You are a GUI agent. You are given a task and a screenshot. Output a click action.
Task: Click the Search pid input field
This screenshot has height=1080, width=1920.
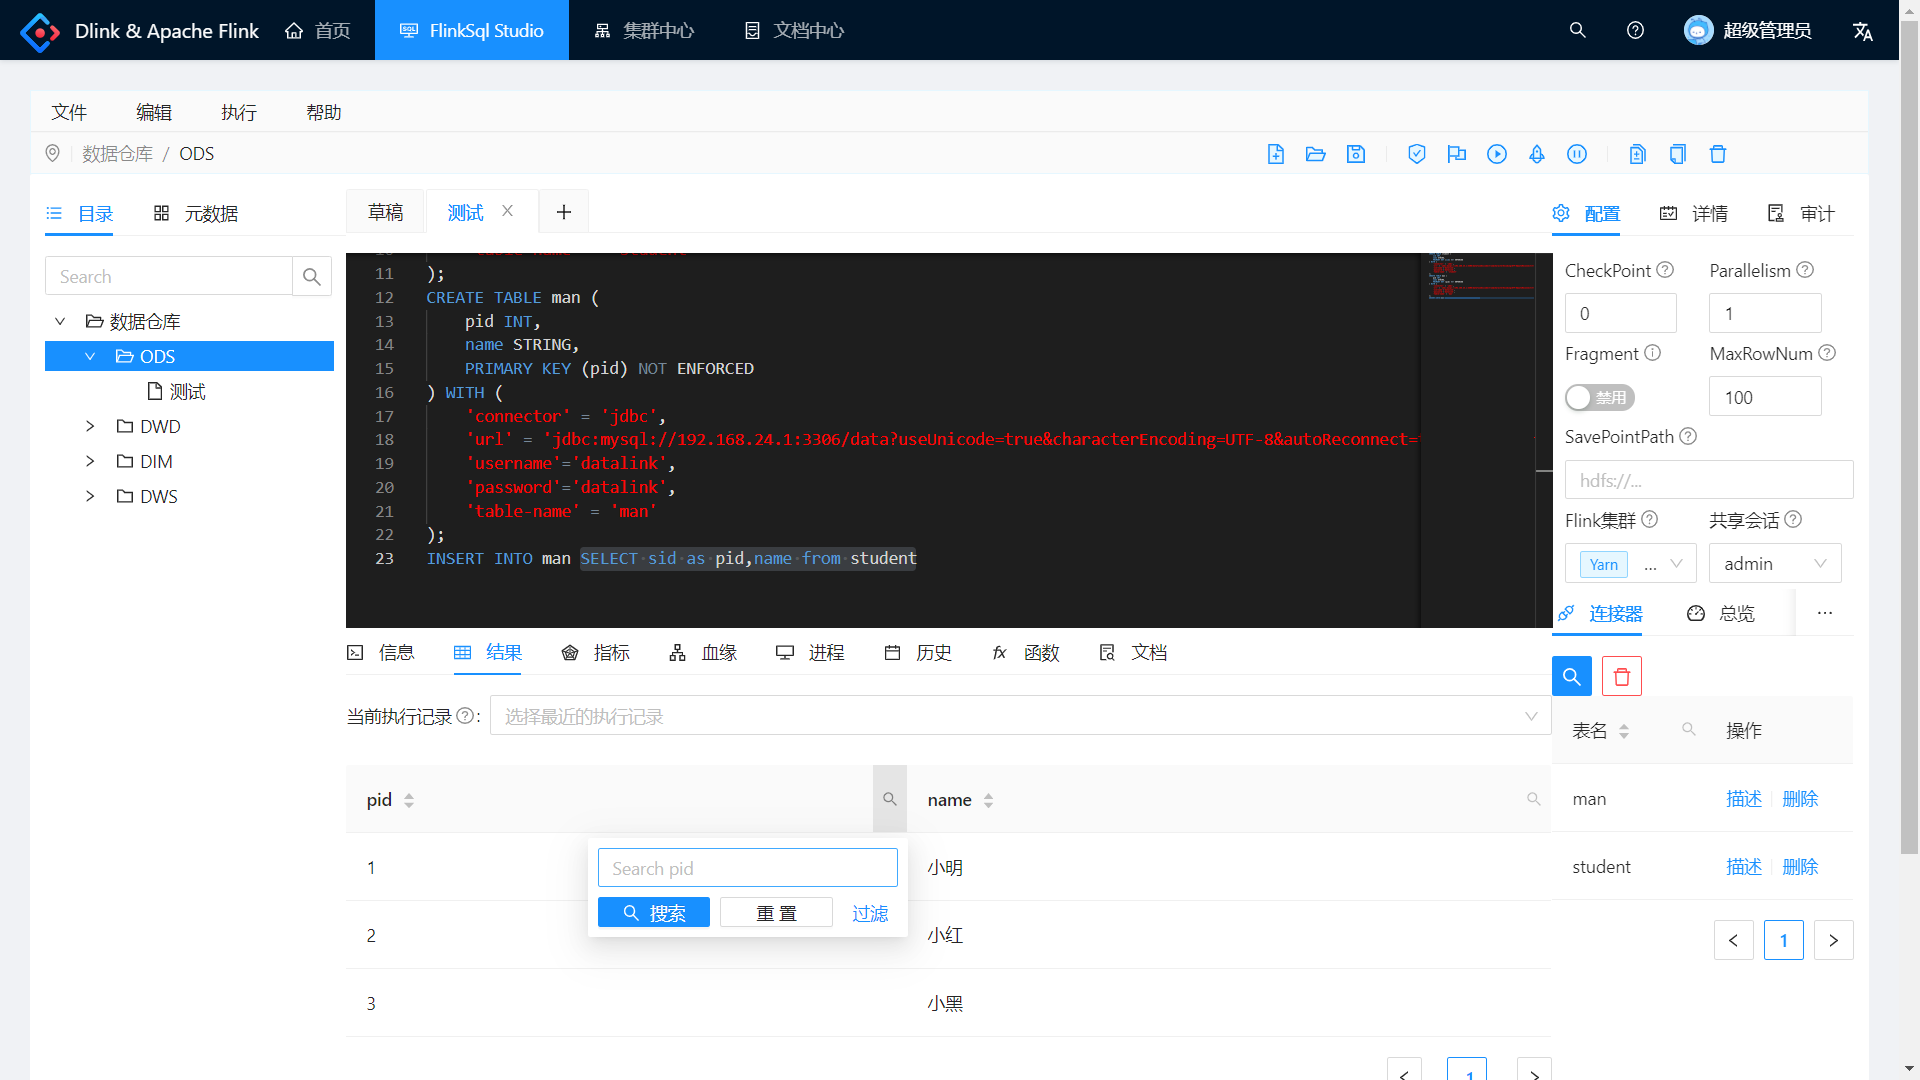click(x=747, y=868)
